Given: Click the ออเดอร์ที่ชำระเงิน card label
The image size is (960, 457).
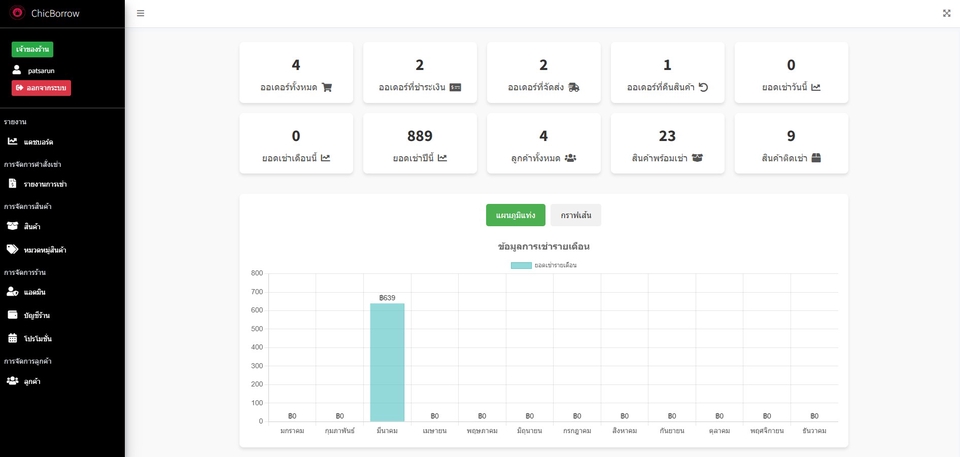Looking at the screenshot, I should coord(411,88).
